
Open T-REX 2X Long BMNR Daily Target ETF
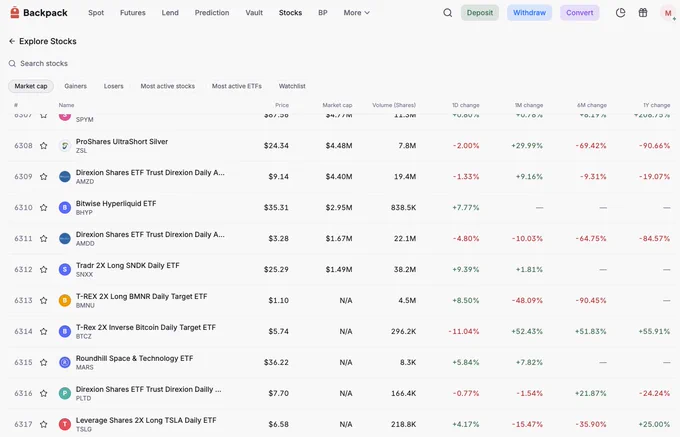[141, 296]
